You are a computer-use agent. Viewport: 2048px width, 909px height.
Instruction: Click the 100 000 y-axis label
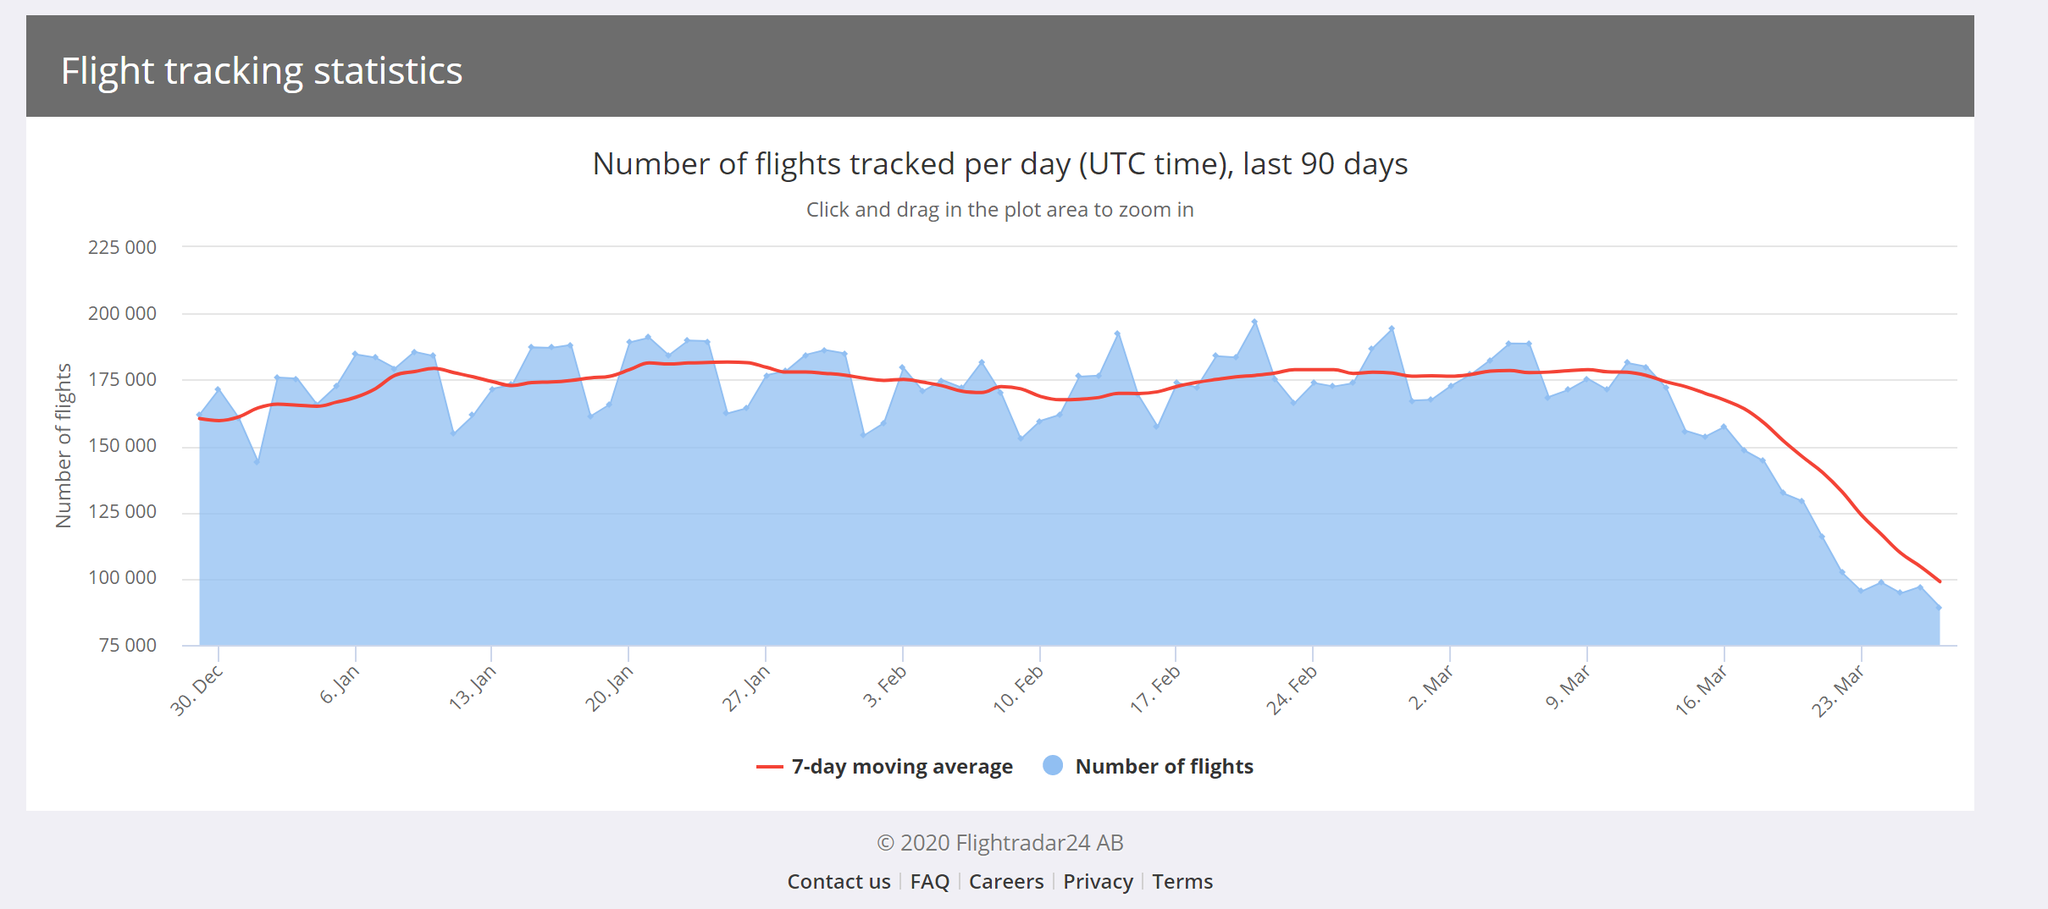pyautogui.click(x=122, y=578)
